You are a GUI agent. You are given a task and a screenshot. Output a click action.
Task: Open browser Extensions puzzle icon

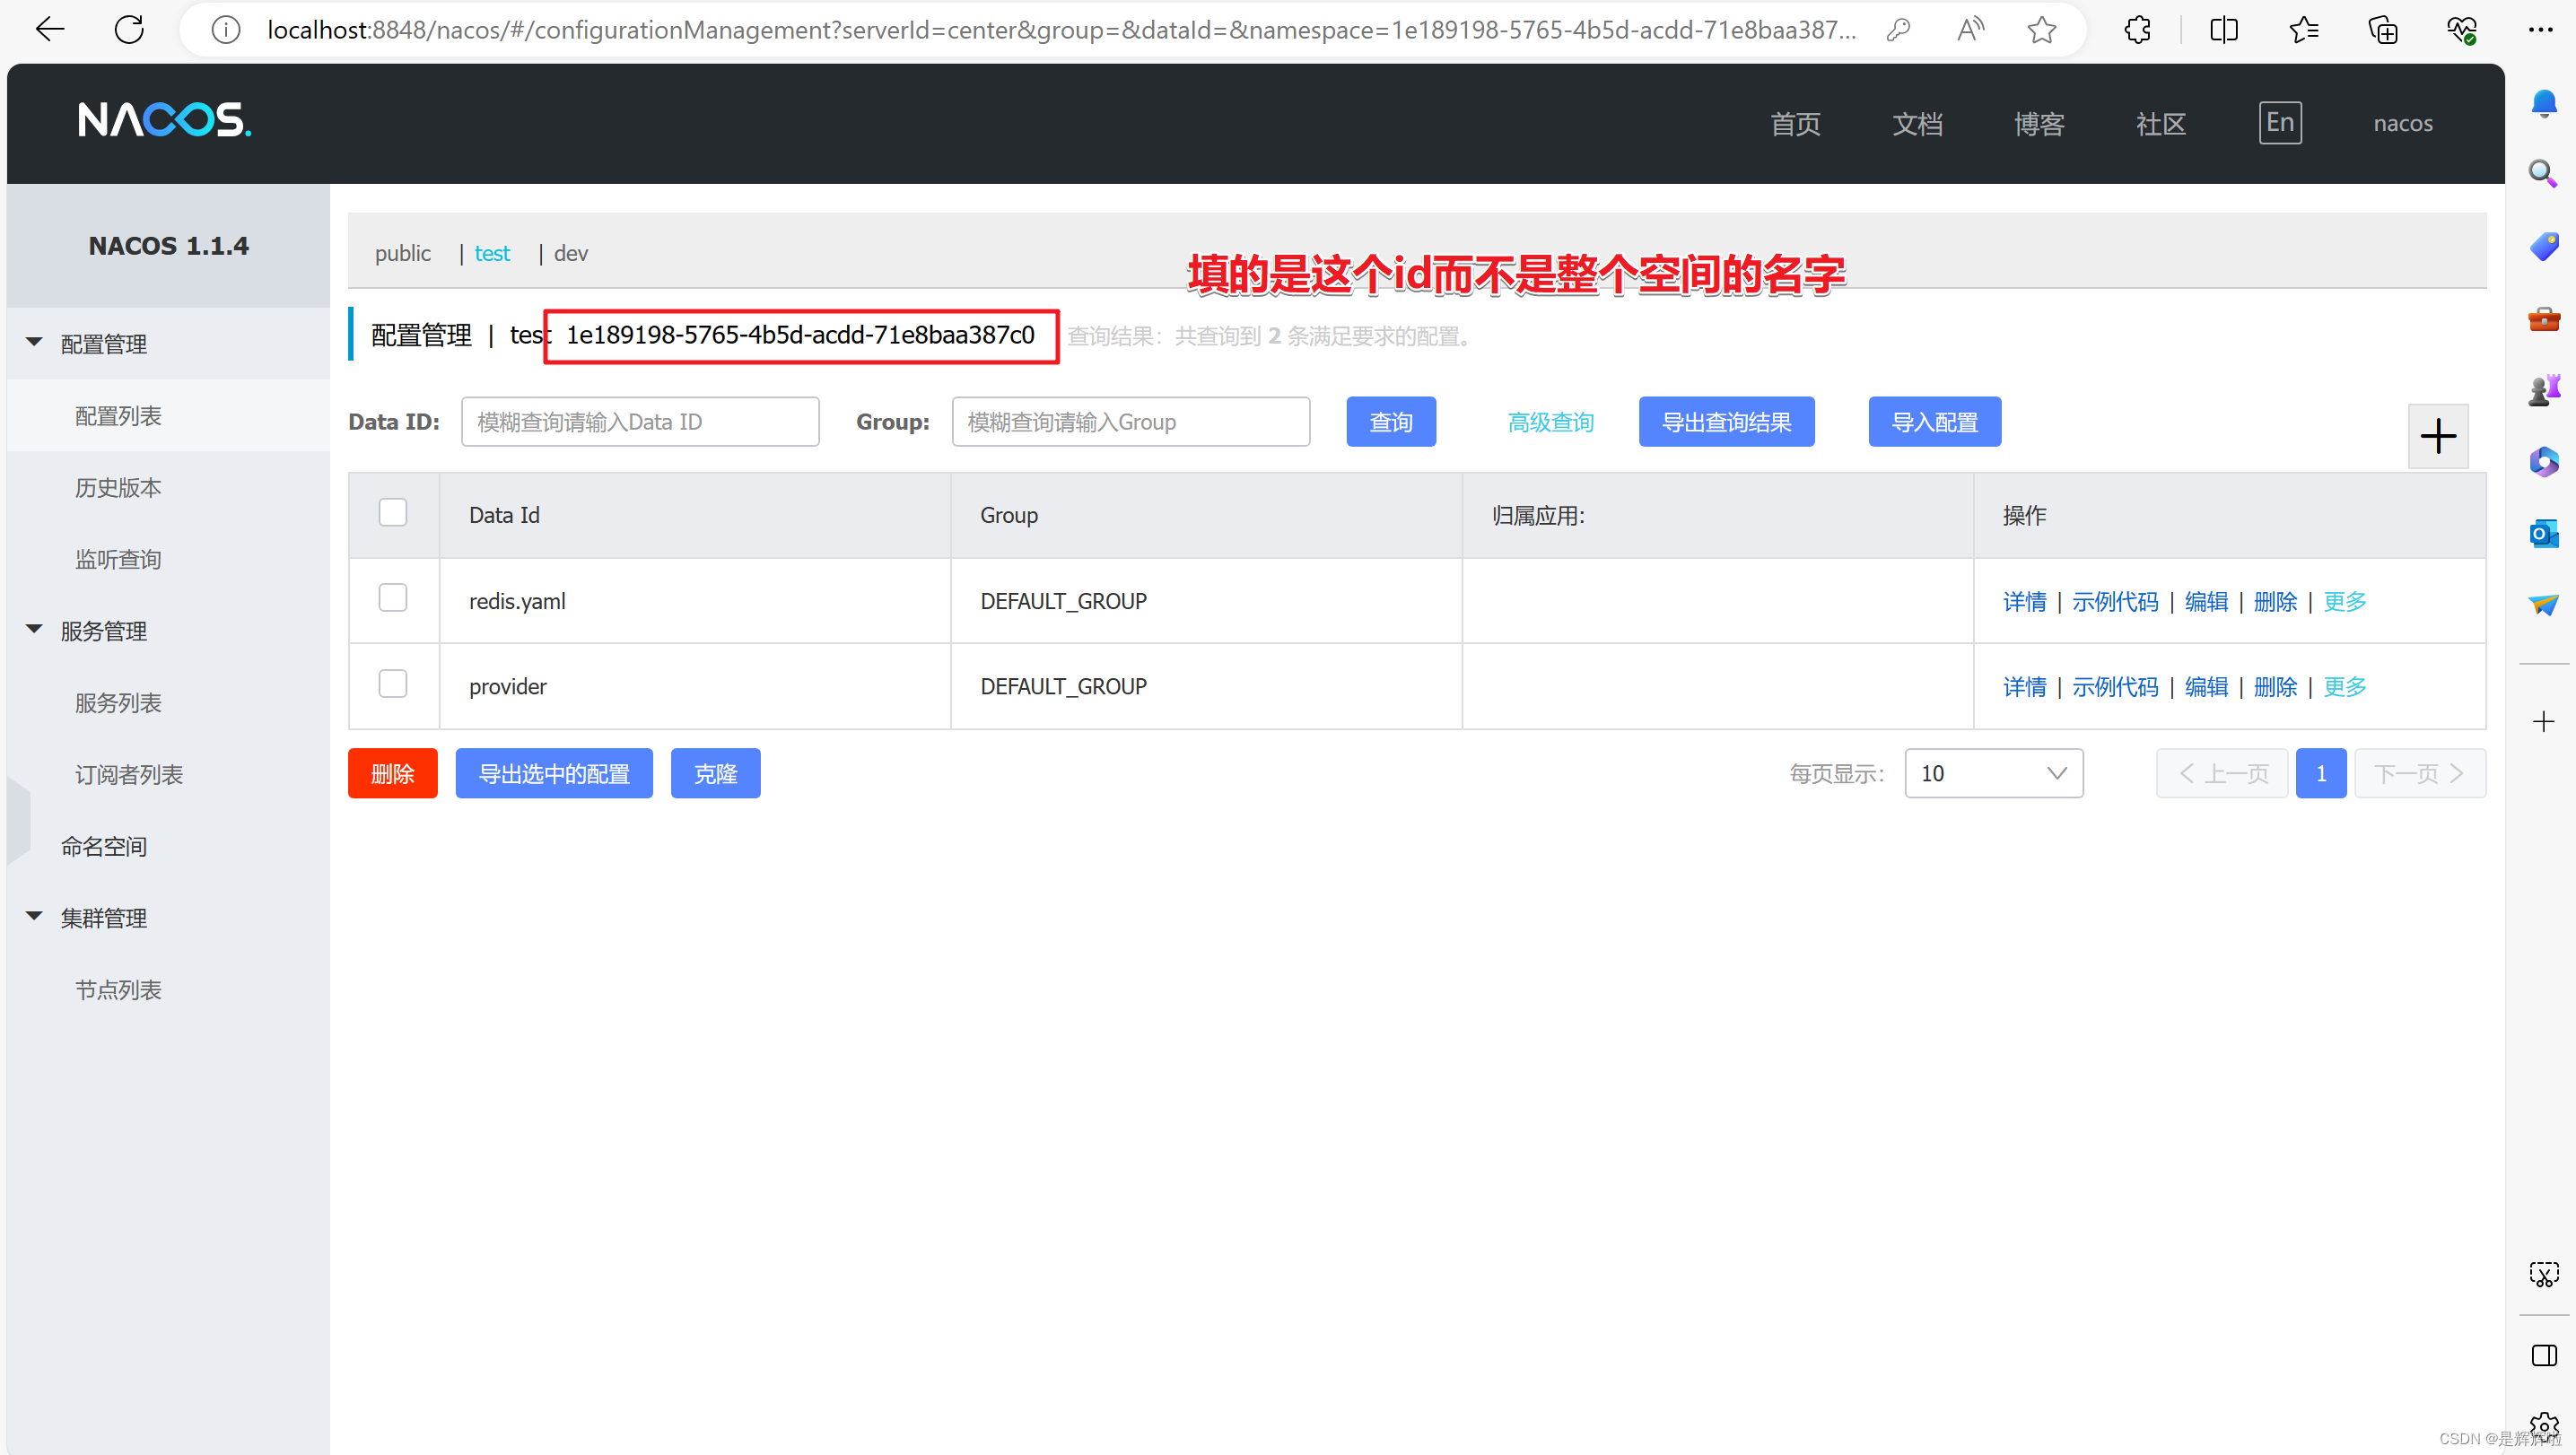click(x=2137, y=30)
